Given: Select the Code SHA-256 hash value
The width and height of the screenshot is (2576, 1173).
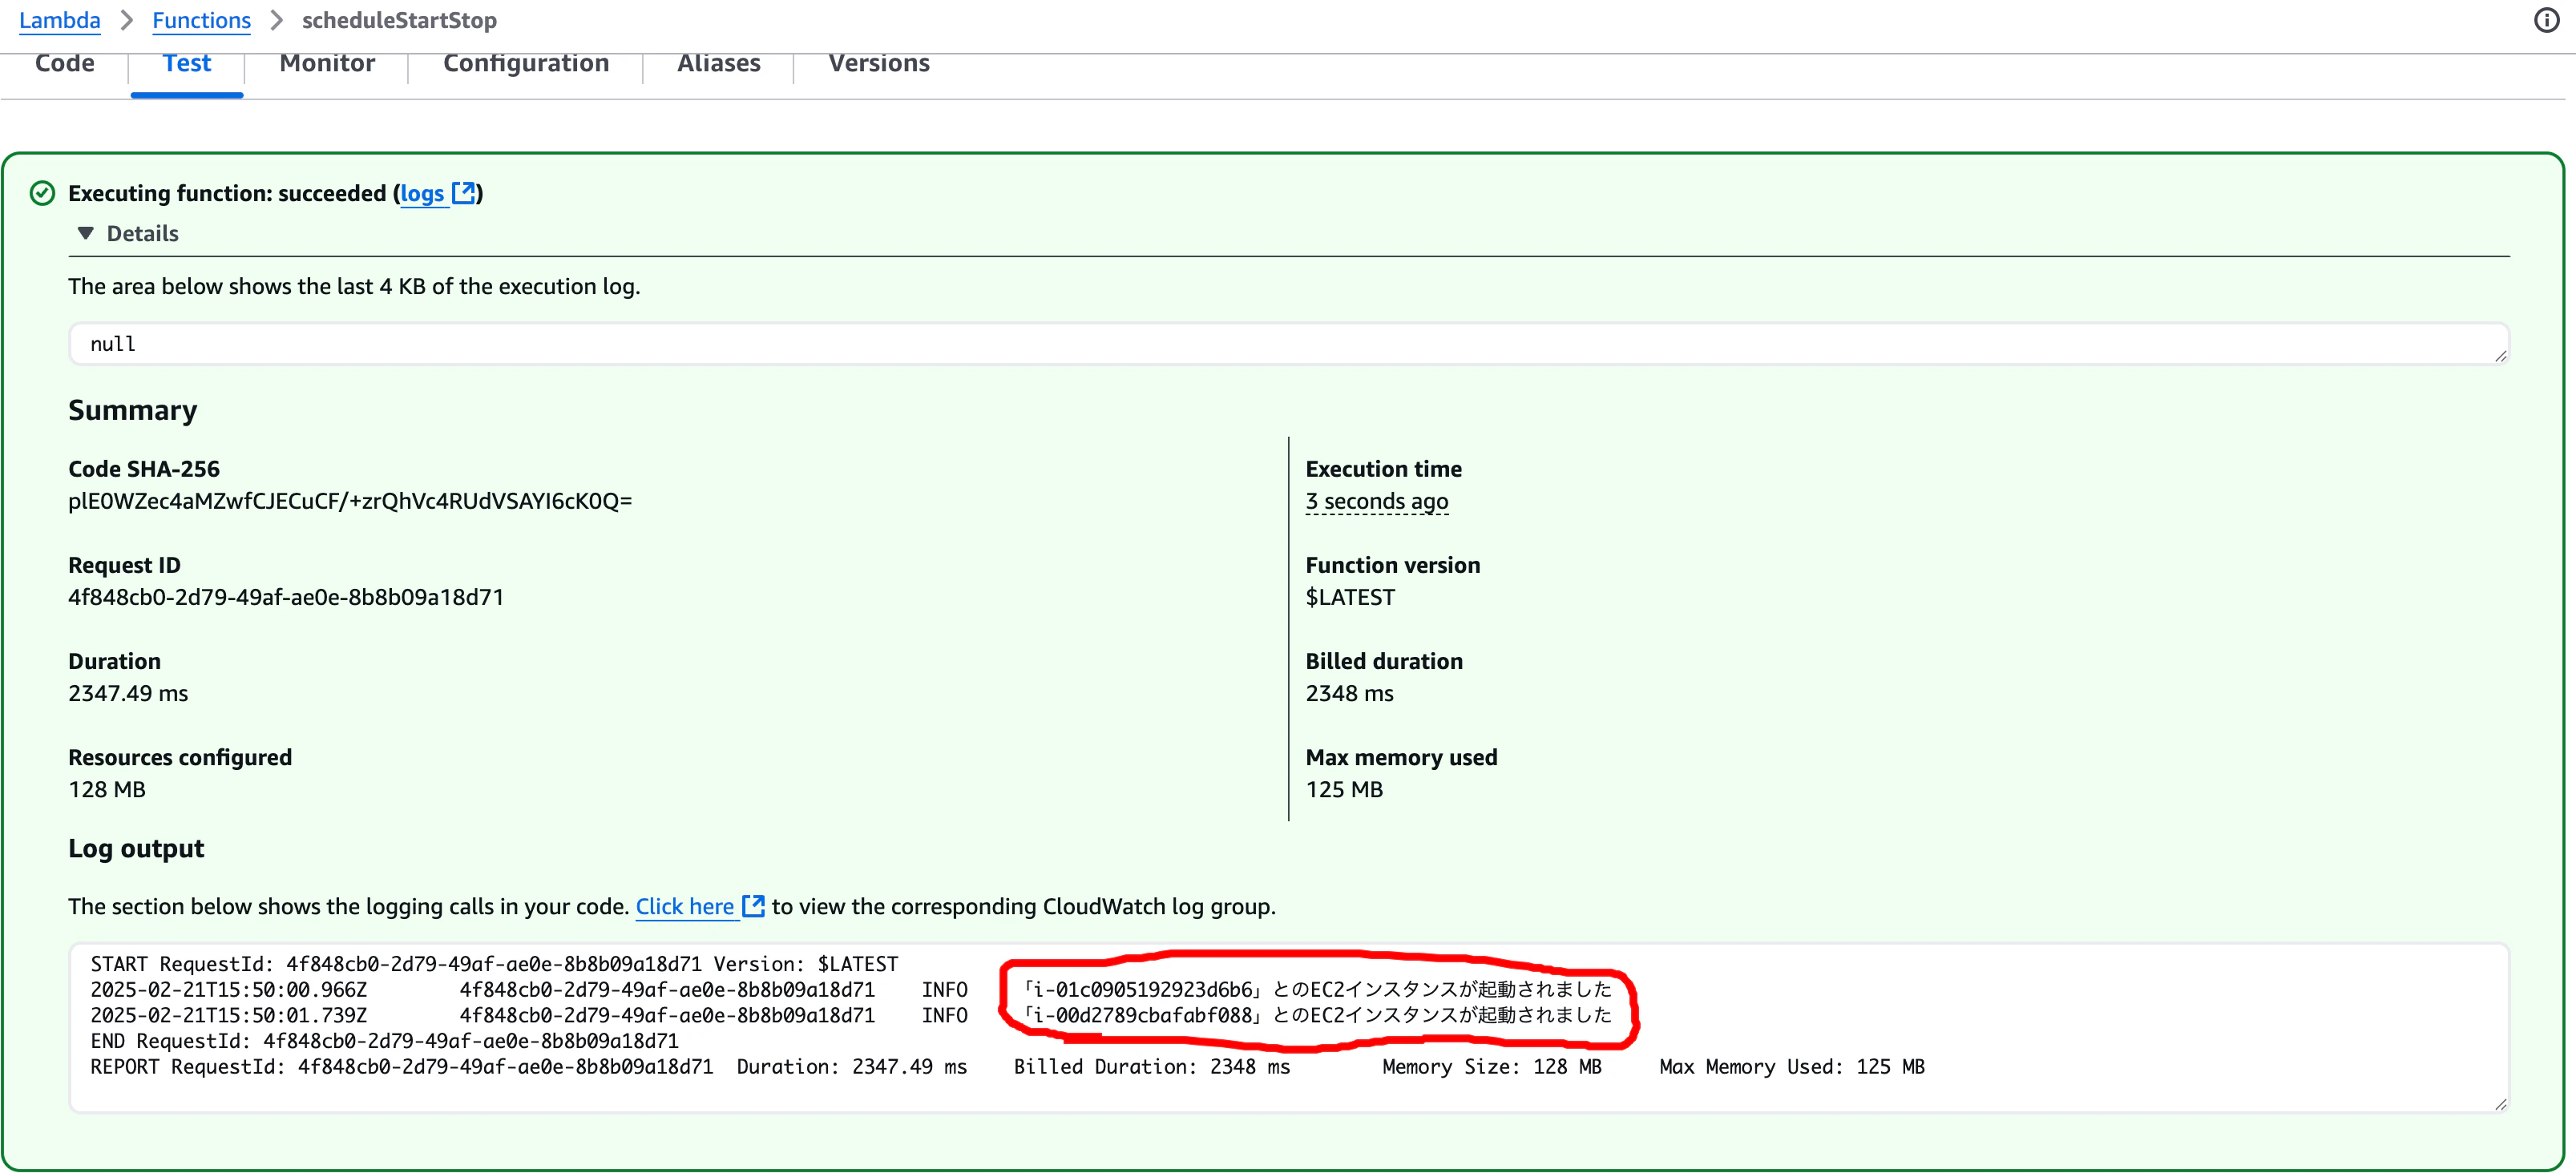Looking at the screenshot, I should 350,501.
